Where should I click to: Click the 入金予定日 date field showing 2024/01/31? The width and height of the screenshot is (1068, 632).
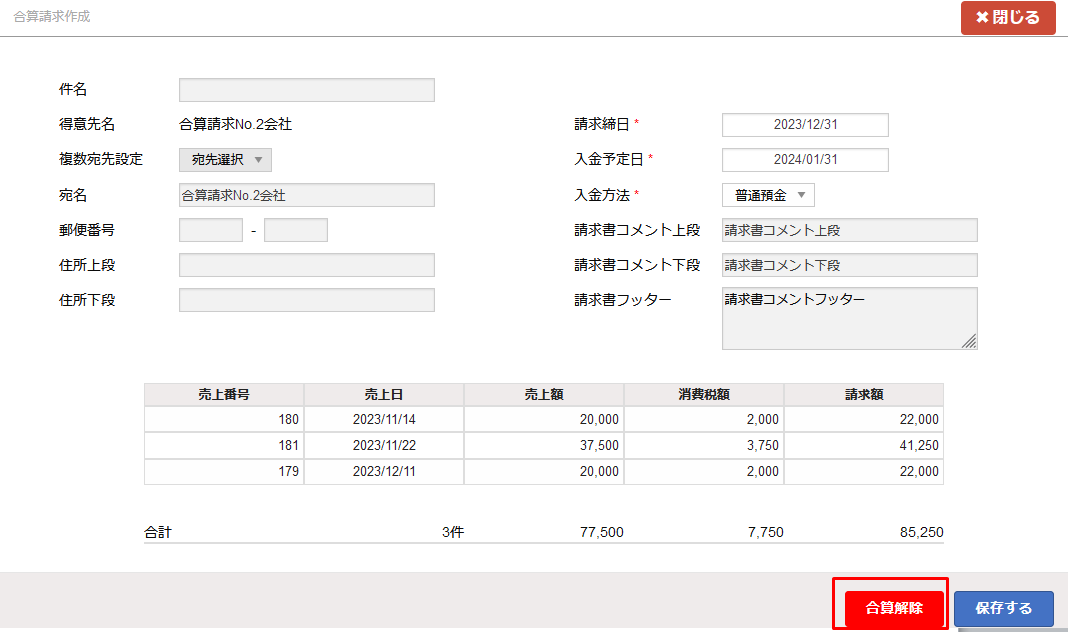coord(805,159)
